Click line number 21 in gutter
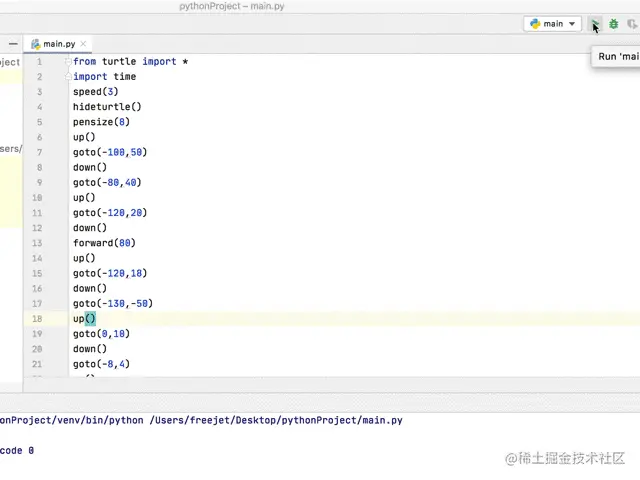 pyautogui.click(x=37, y=364)
